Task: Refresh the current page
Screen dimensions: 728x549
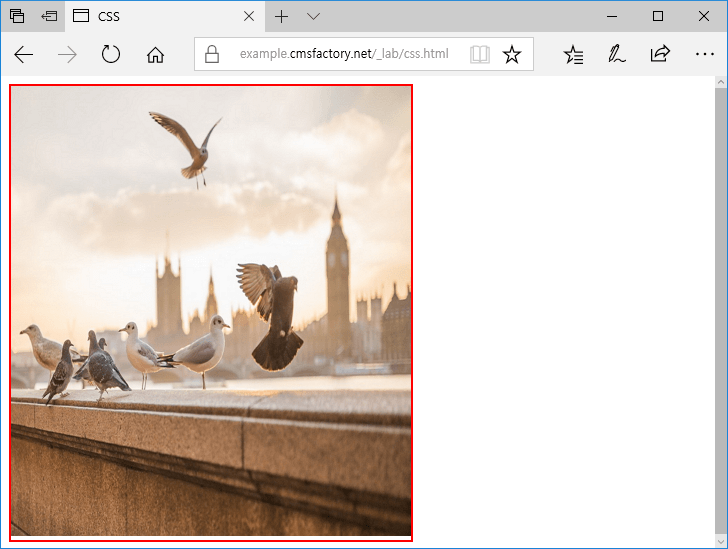Action: [110, 54]
